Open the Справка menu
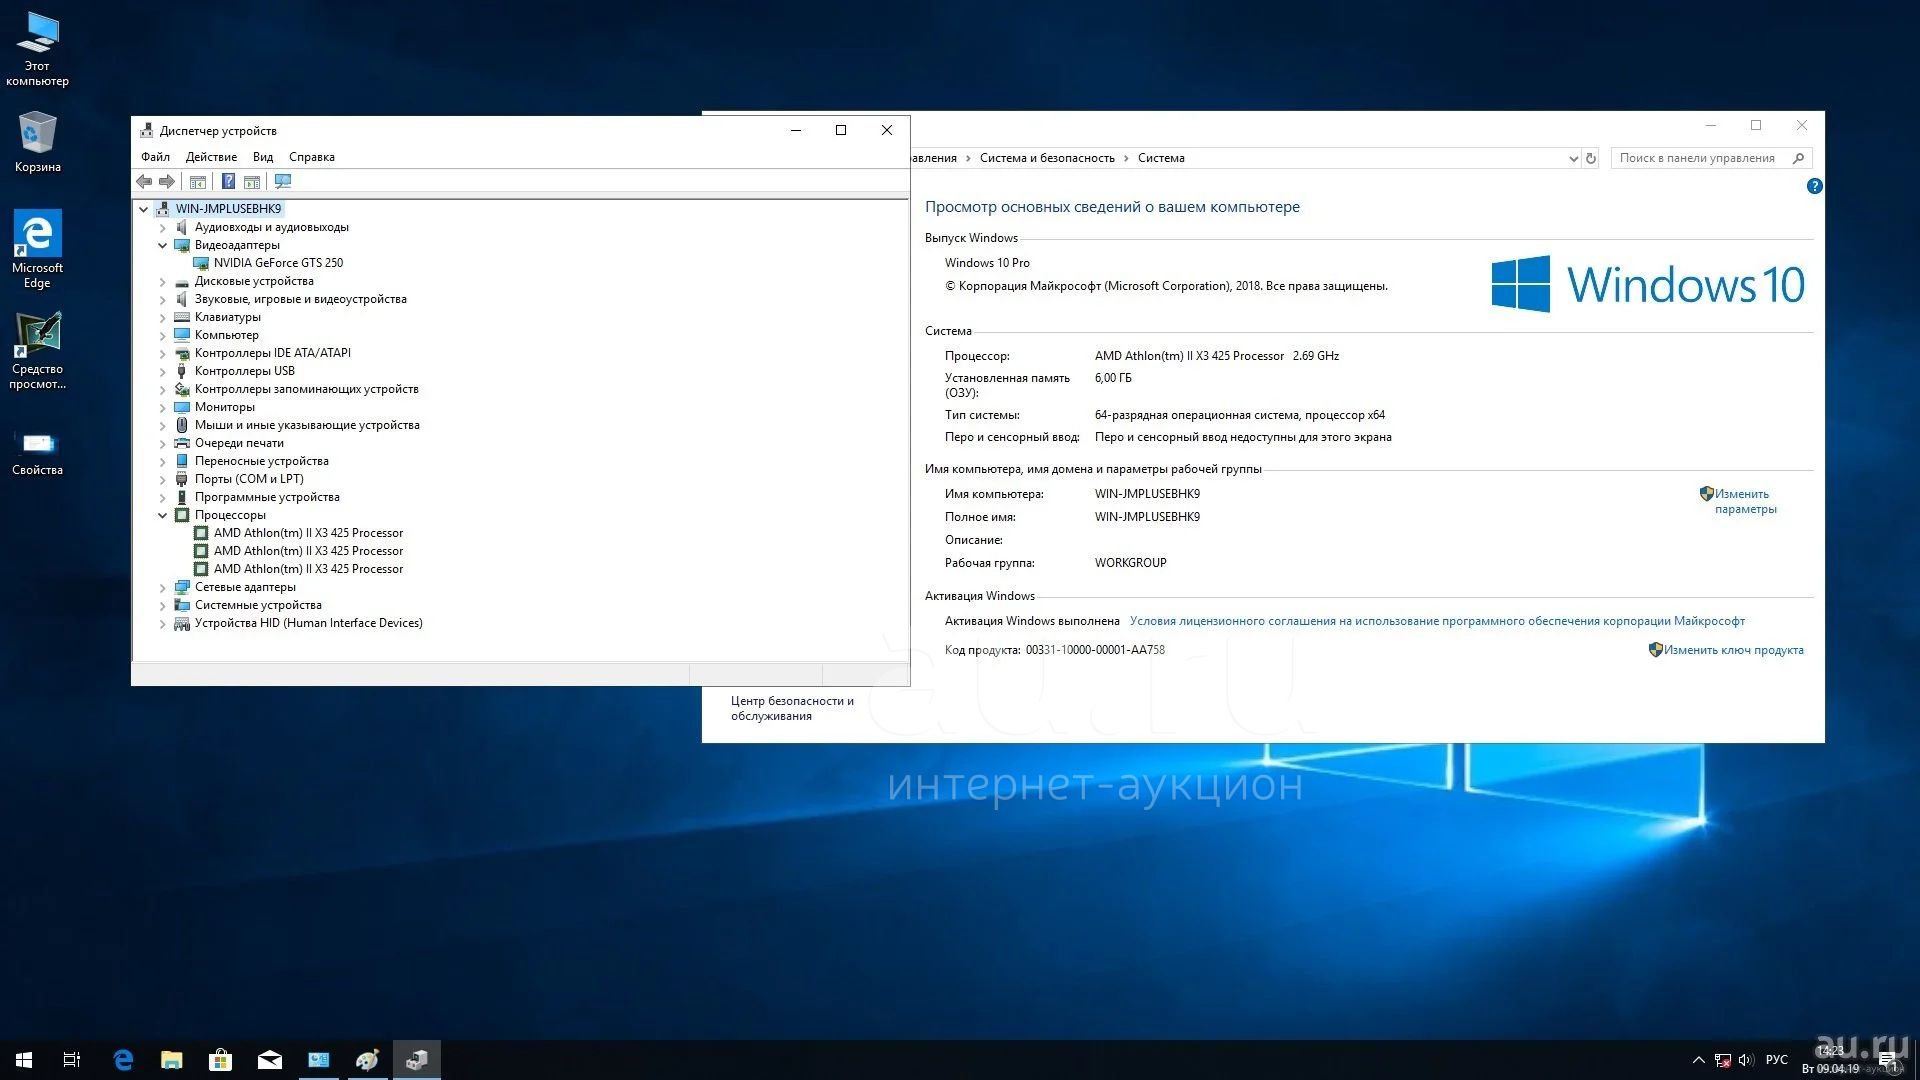Viewport: 1920px width, 1080px height. tap(312, 157)
